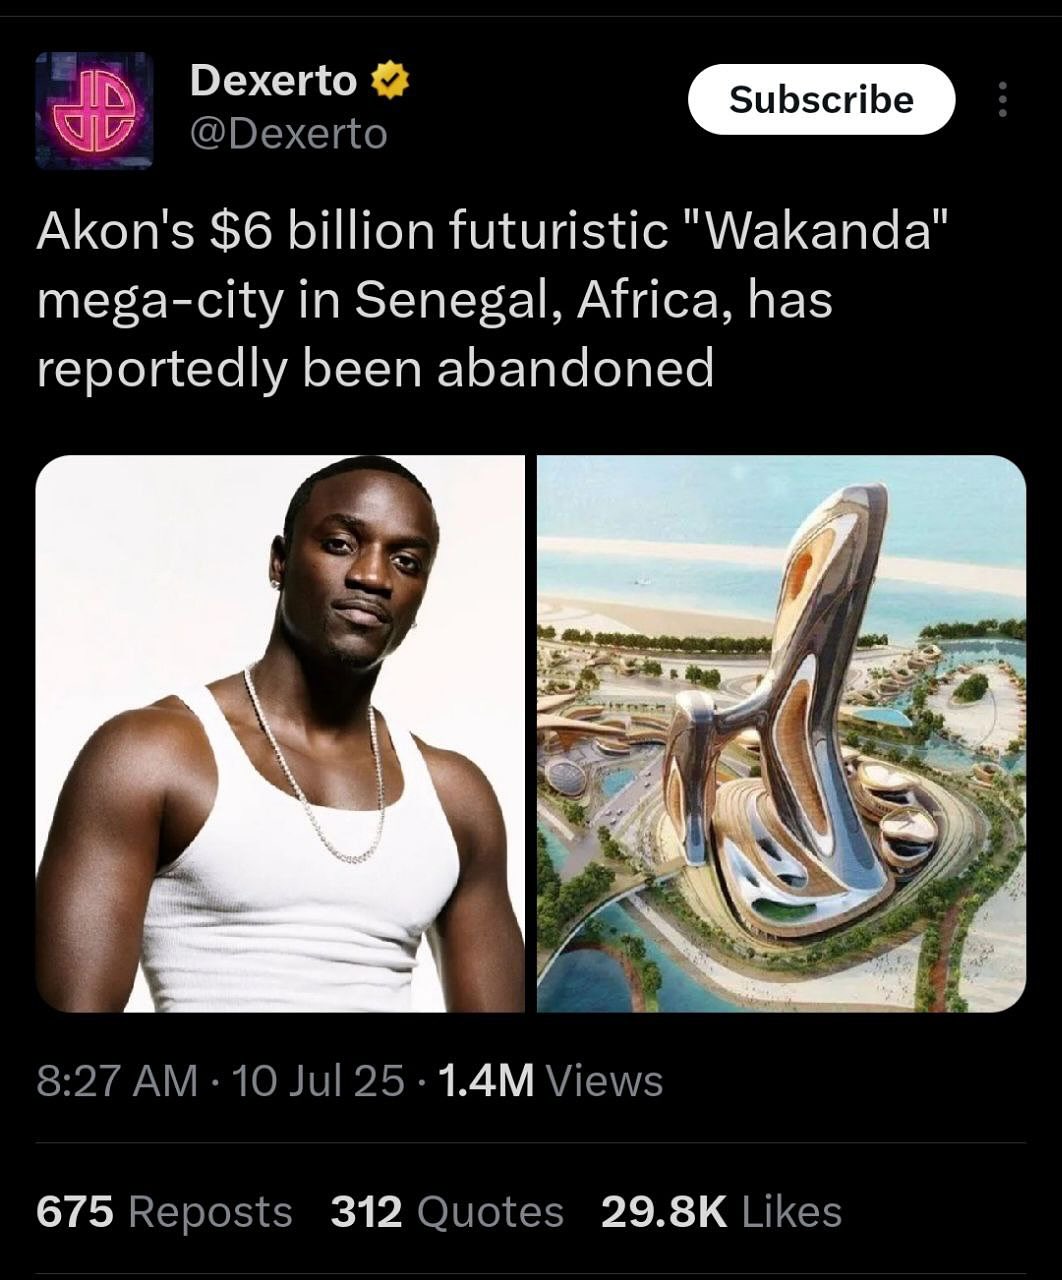Viewport: 1062px width, 1280px height.
Task: Click the word Likes
Action: point(791,1212)
